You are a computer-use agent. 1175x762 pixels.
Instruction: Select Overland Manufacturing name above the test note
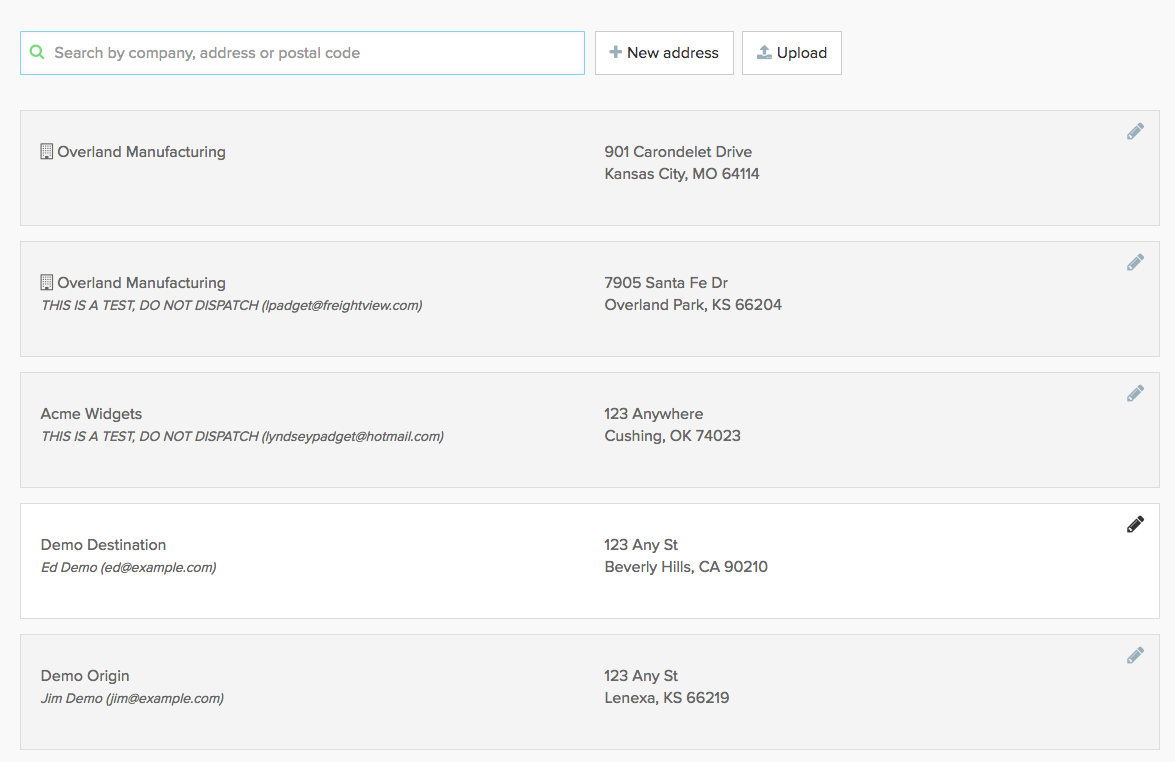142,282
